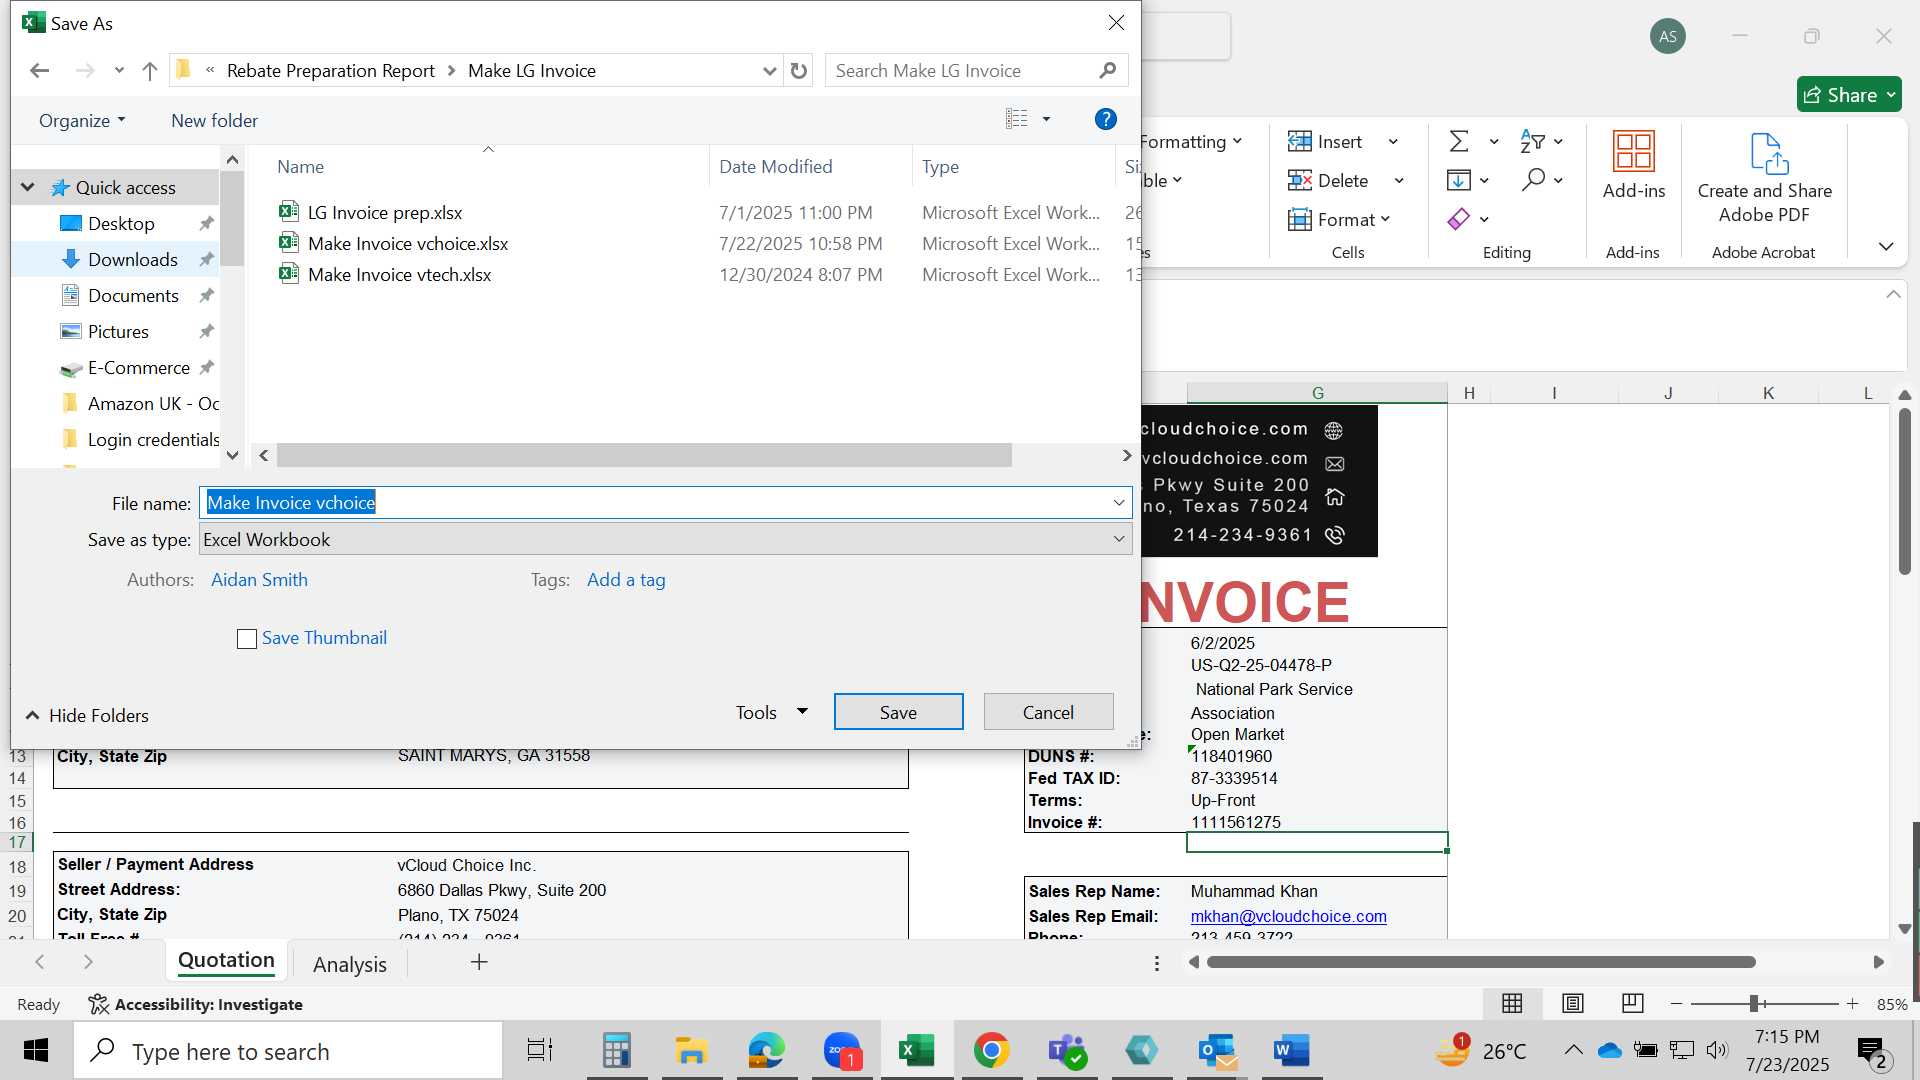This screenshot has width=1920, height=1080.
Task: Click Create and Share Adobe PDF
Action: [1765, 178]
